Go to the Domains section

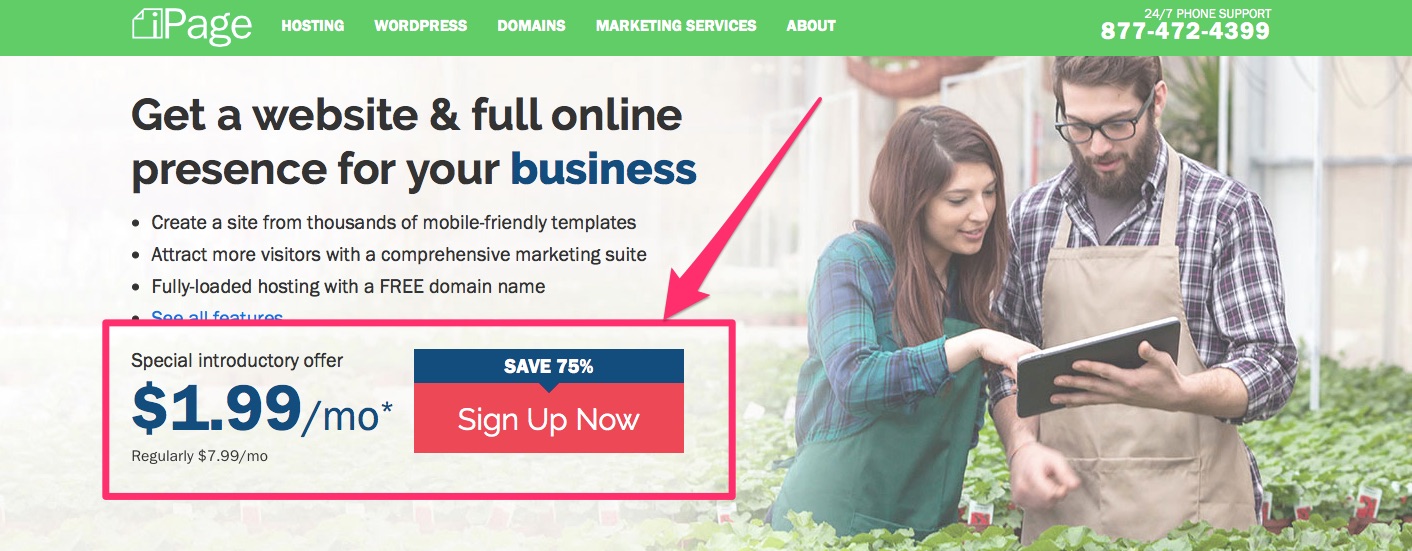pos(531,26)
